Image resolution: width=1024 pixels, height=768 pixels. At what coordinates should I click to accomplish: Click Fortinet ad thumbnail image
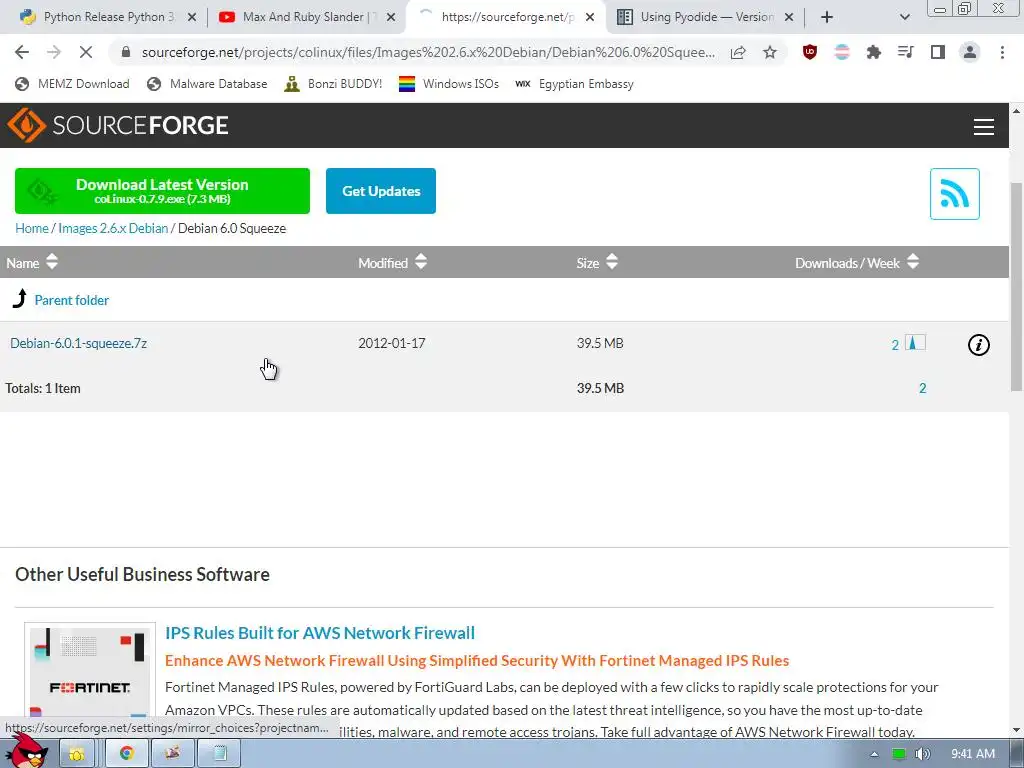[90, 679]
